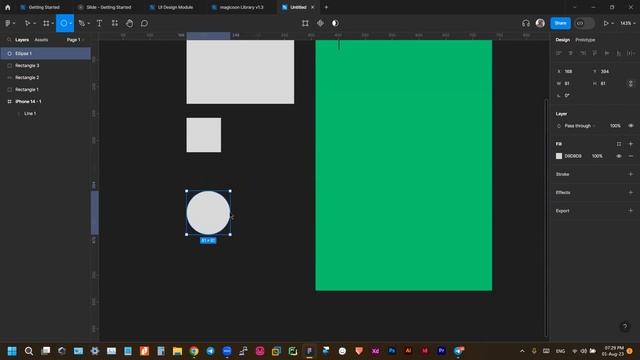Switch to the Getting Started tab
The width and height of the screenshot is (640, 360).
[40, 7]
